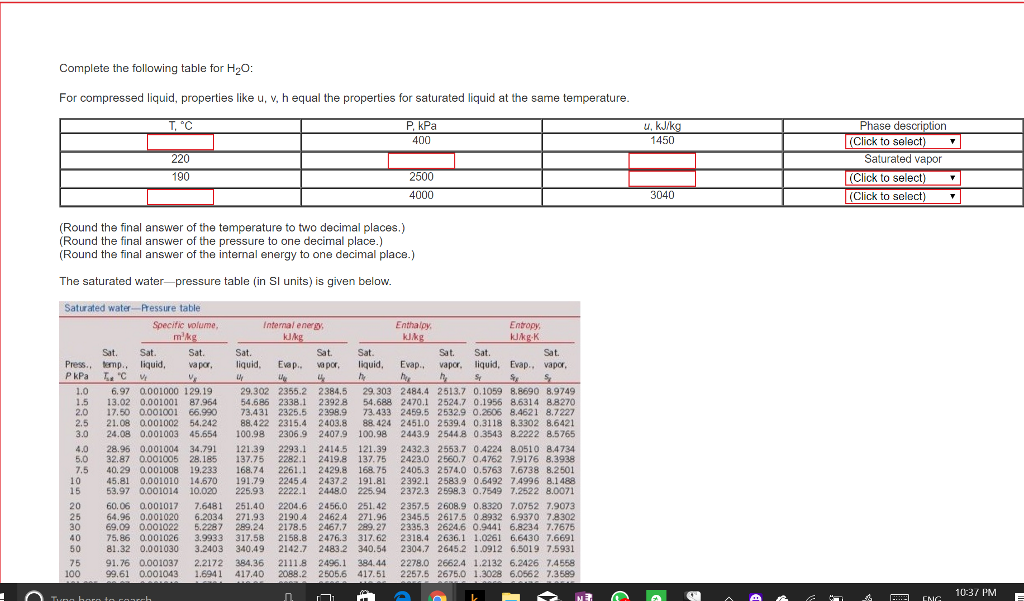Open Phase description dropdown in the 400 kPa row
Image resolution: width=1024 pixels, height=601 pixels.
coord(902,141)
